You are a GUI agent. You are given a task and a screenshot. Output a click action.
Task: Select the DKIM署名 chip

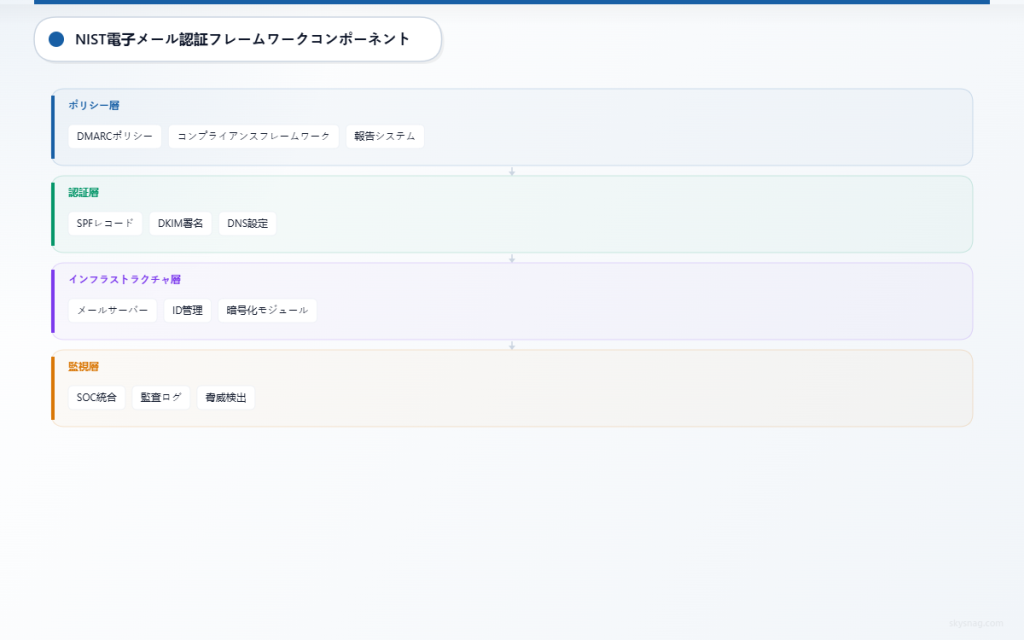pos(181,224)
